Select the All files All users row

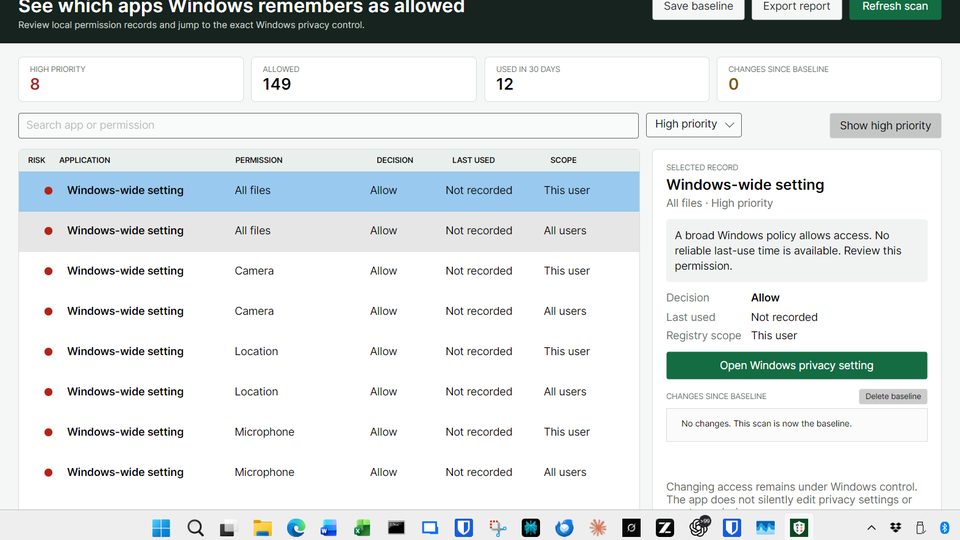coord(329,231)
